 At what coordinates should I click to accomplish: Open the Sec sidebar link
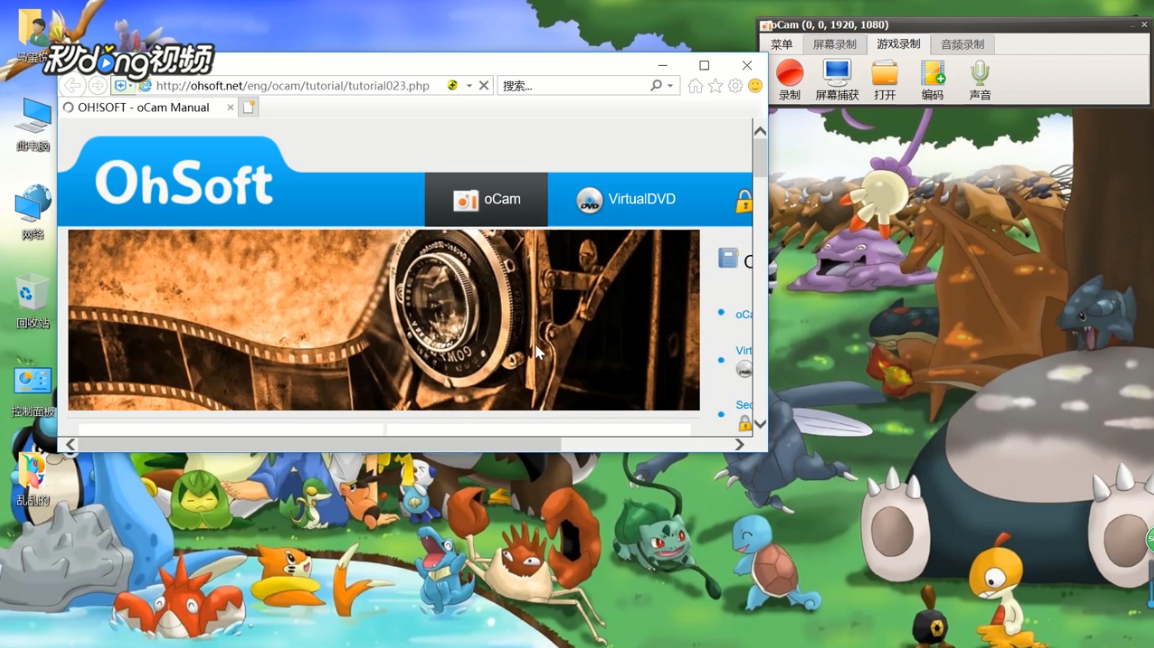[x=743, y=405]
